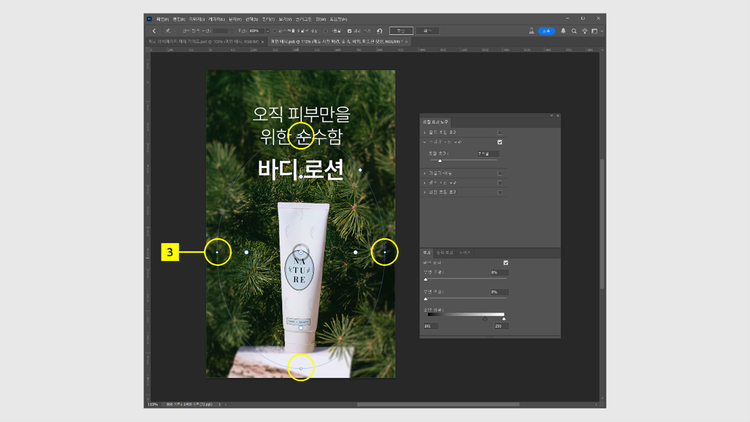The width and height of the screenshot is (750, 422).
Task: Open the 이미지 (Image) menu
Action: pyautogui.click(x=197, y=20)
